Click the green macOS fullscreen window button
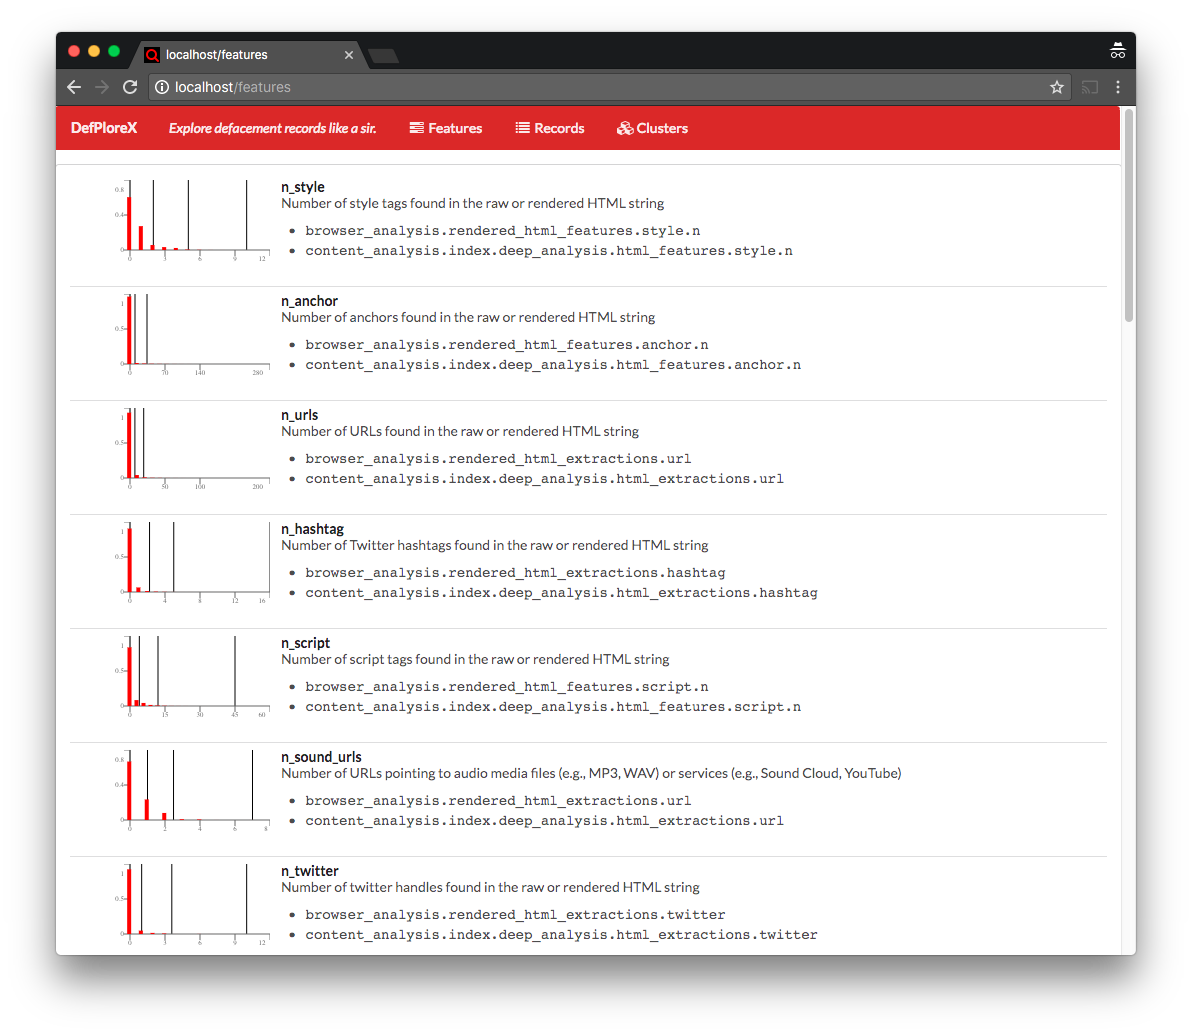 click(x=114, y=52)
